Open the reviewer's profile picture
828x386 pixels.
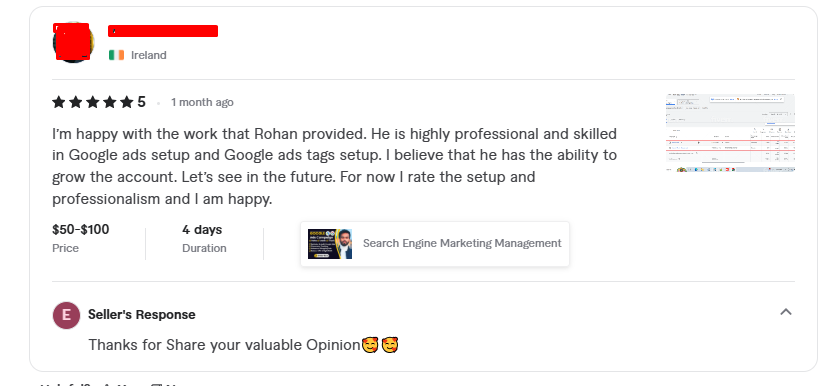tap(73, 42)
